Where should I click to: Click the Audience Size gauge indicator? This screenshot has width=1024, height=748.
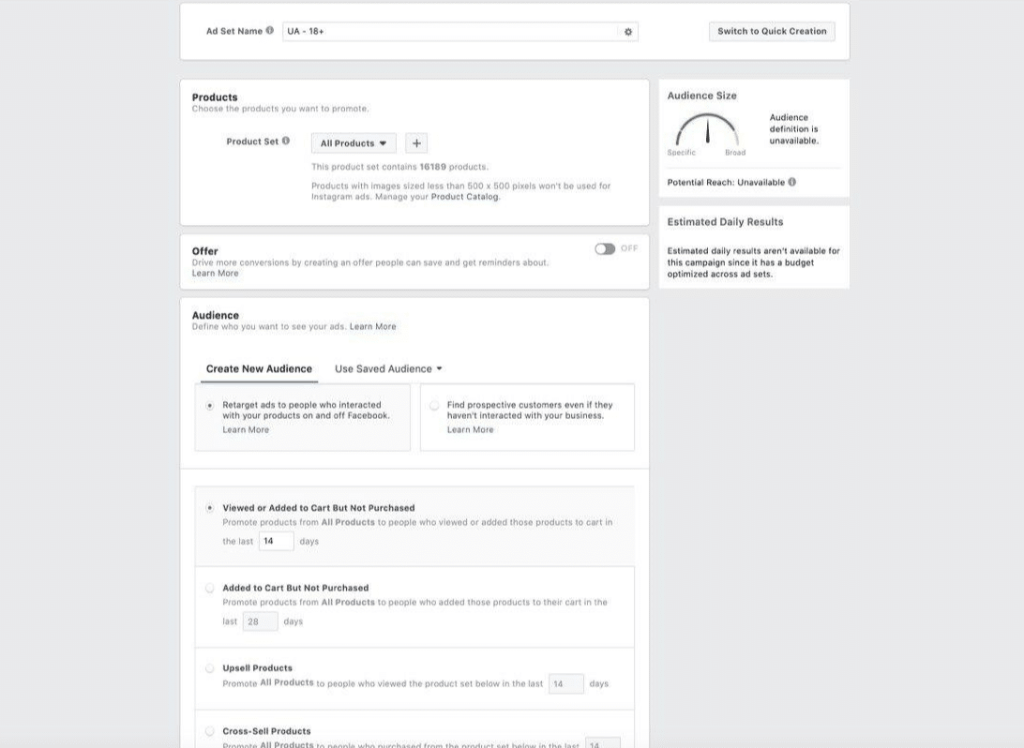[x=707, y=133]
